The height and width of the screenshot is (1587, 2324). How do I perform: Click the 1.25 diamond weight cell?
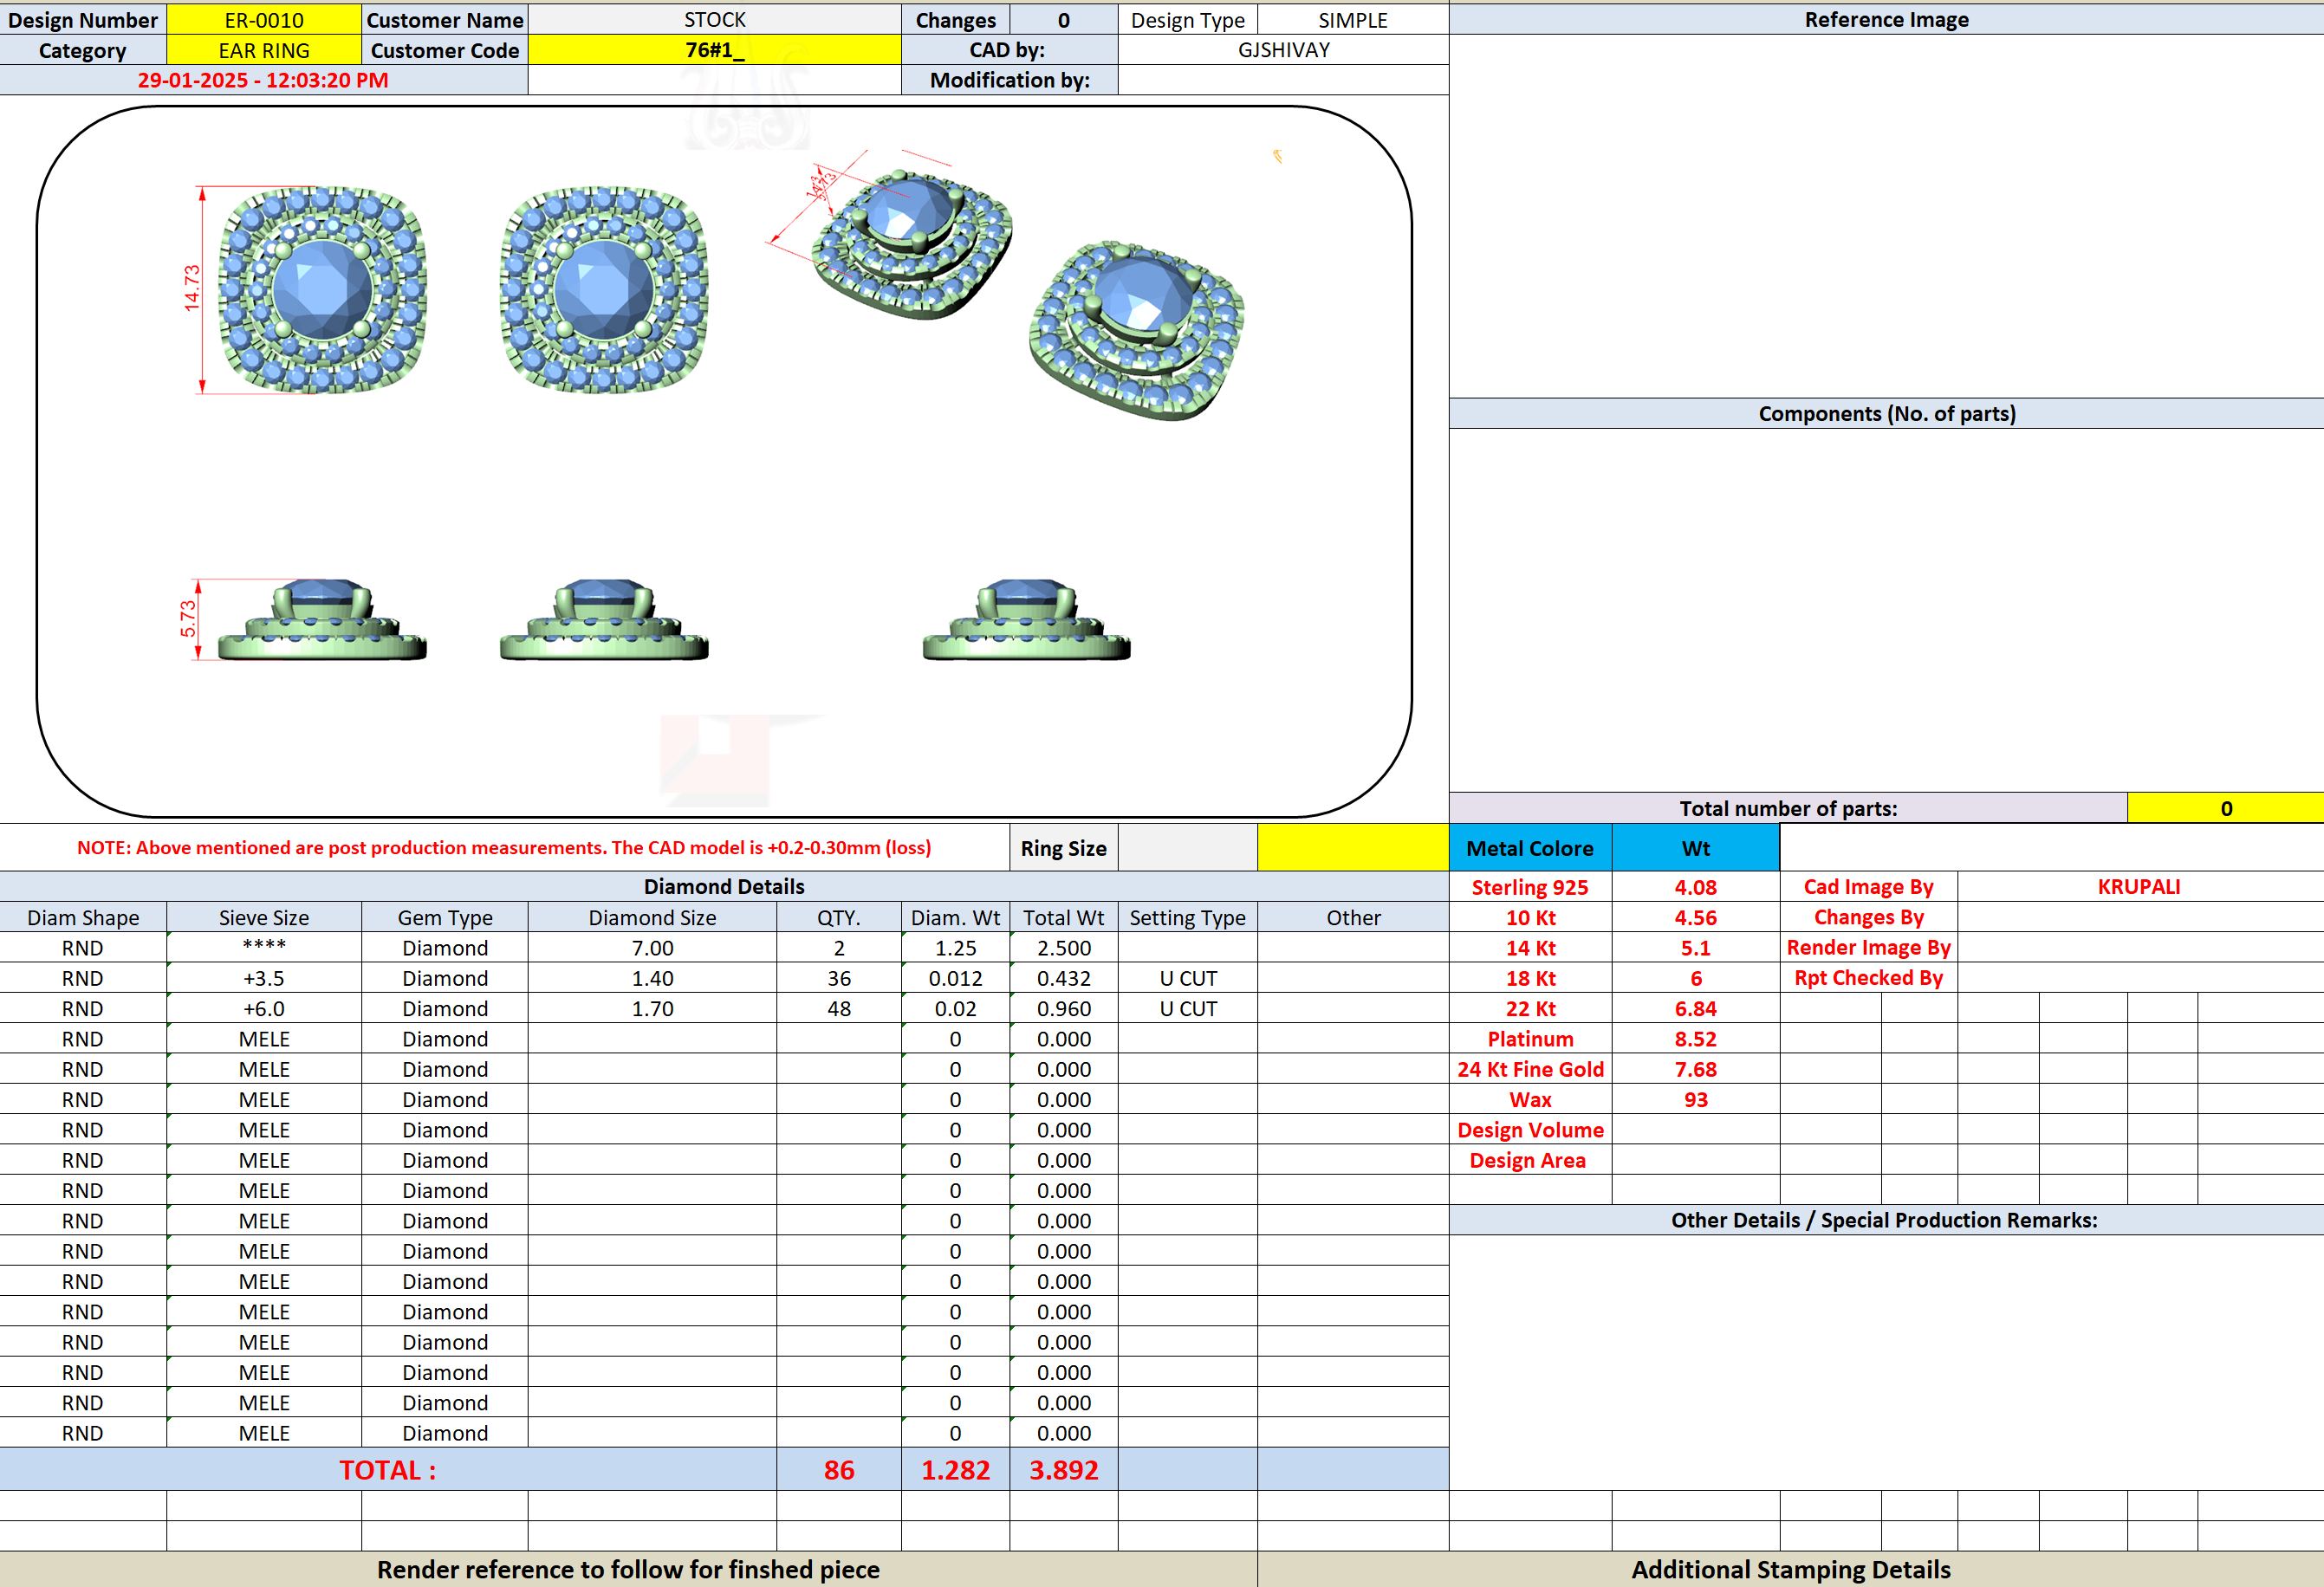(x=955, y=947)
